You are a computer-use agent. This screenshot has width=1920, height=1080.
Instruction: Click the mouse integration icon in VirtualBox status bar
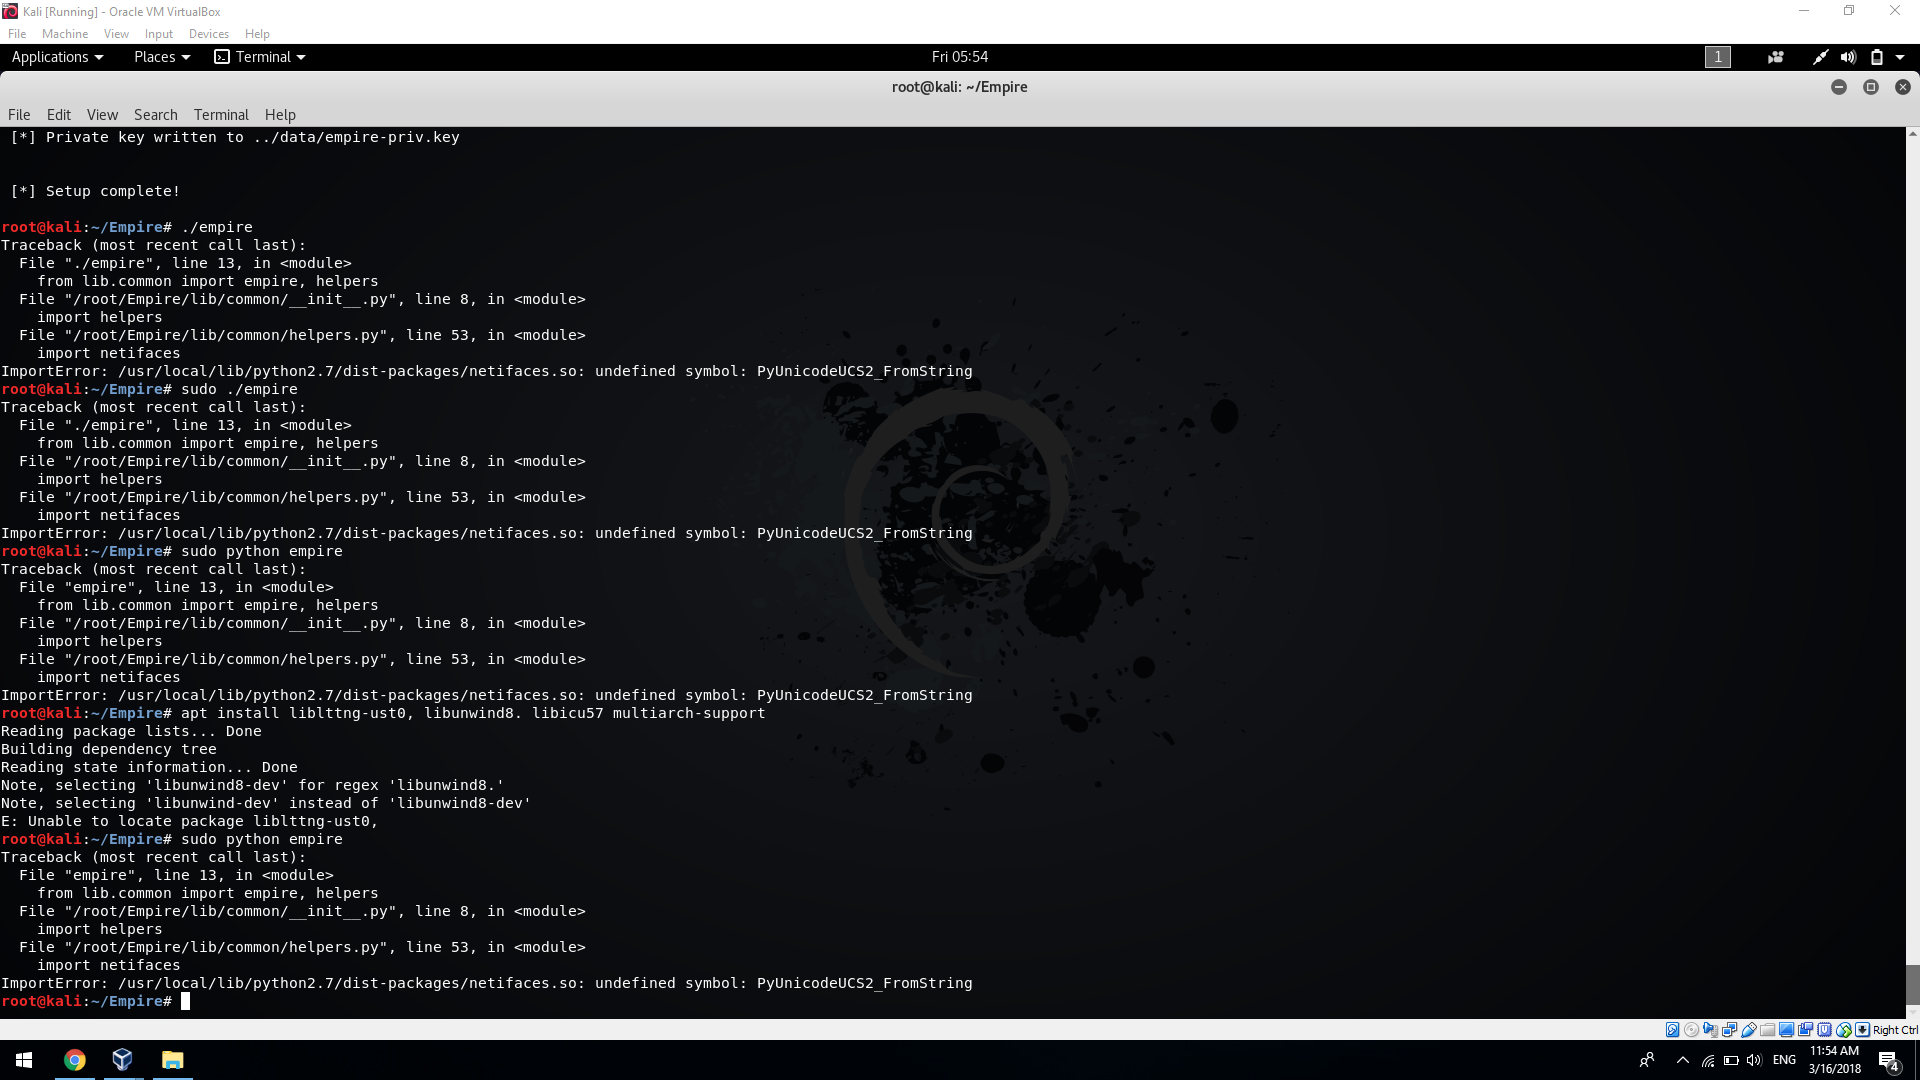[1843, 1029]
